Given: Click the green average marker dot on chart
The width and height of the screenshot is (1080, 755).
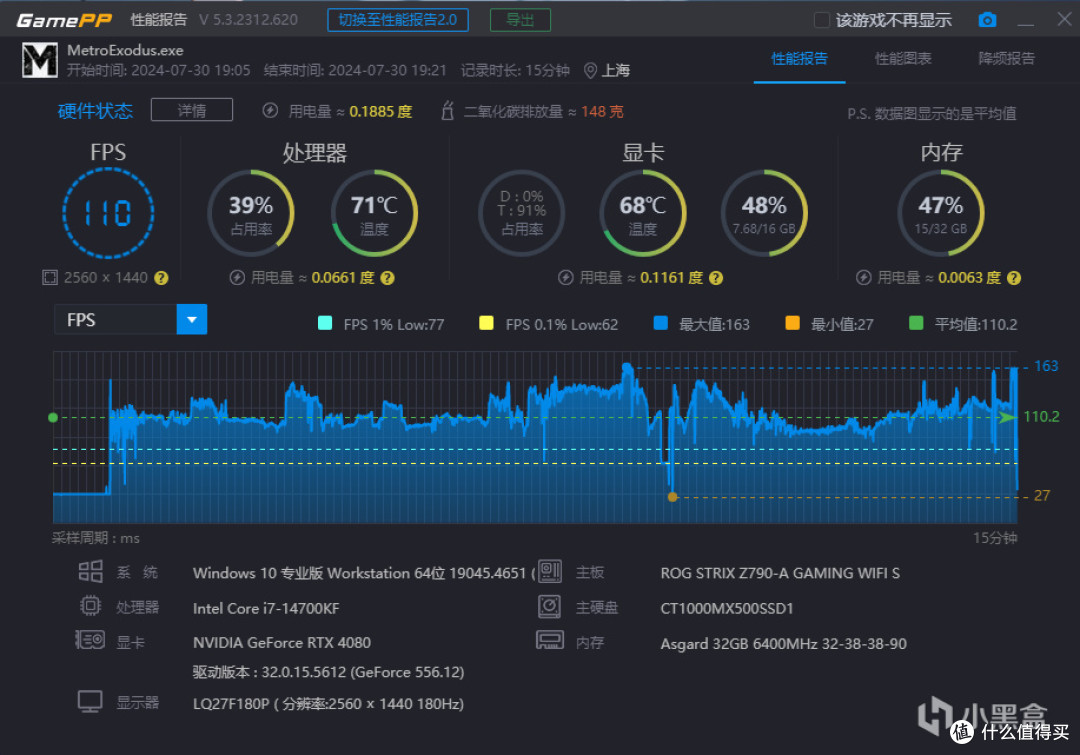Looking at the screenshot, I should 53,417.
